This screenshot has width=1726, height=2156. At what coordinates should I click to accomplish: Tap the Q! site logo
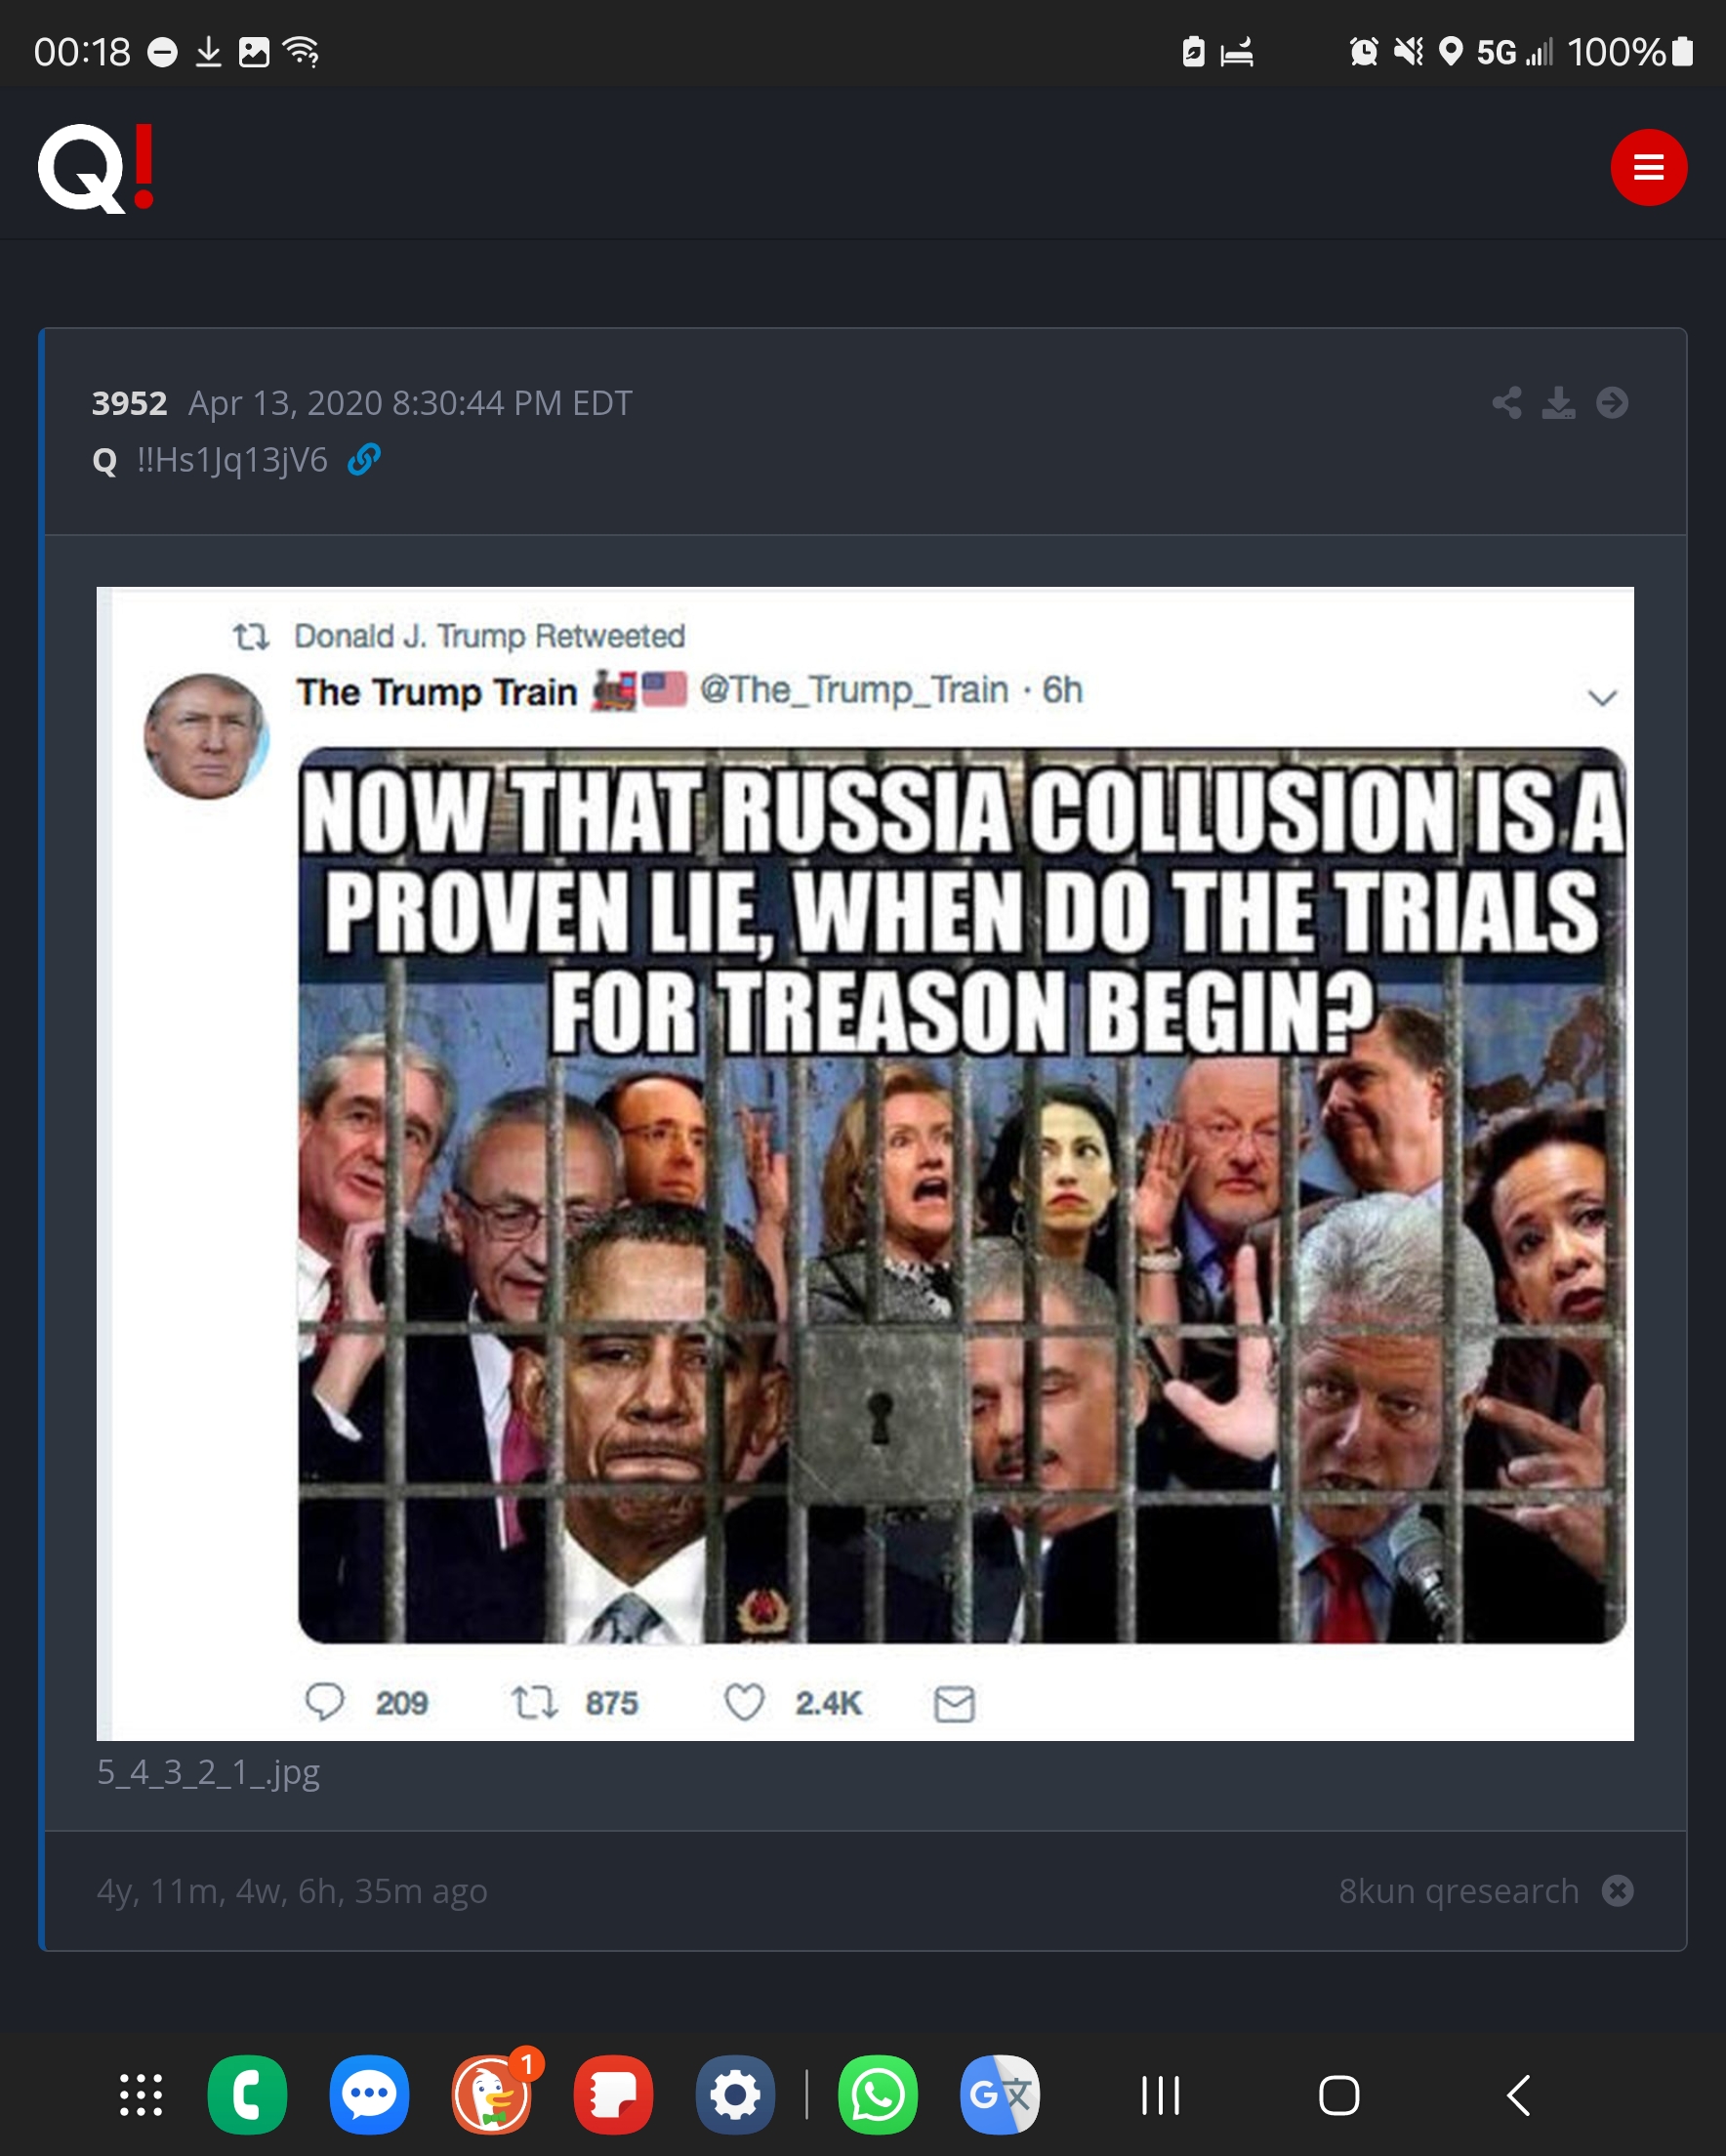(x=96, y=167)
